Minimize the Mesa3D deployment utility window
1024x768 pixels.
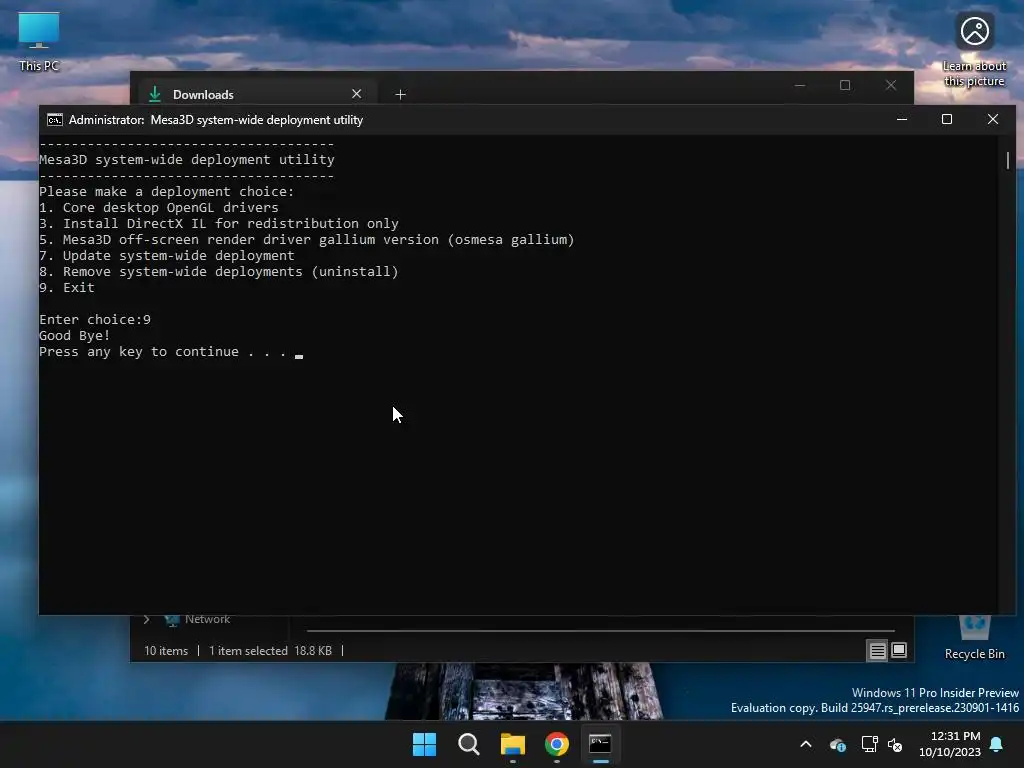coord(902,120)
